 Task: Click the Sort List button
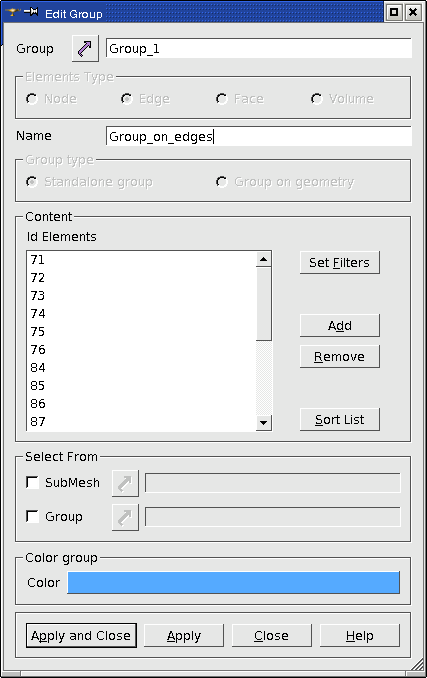coord(340,419)
